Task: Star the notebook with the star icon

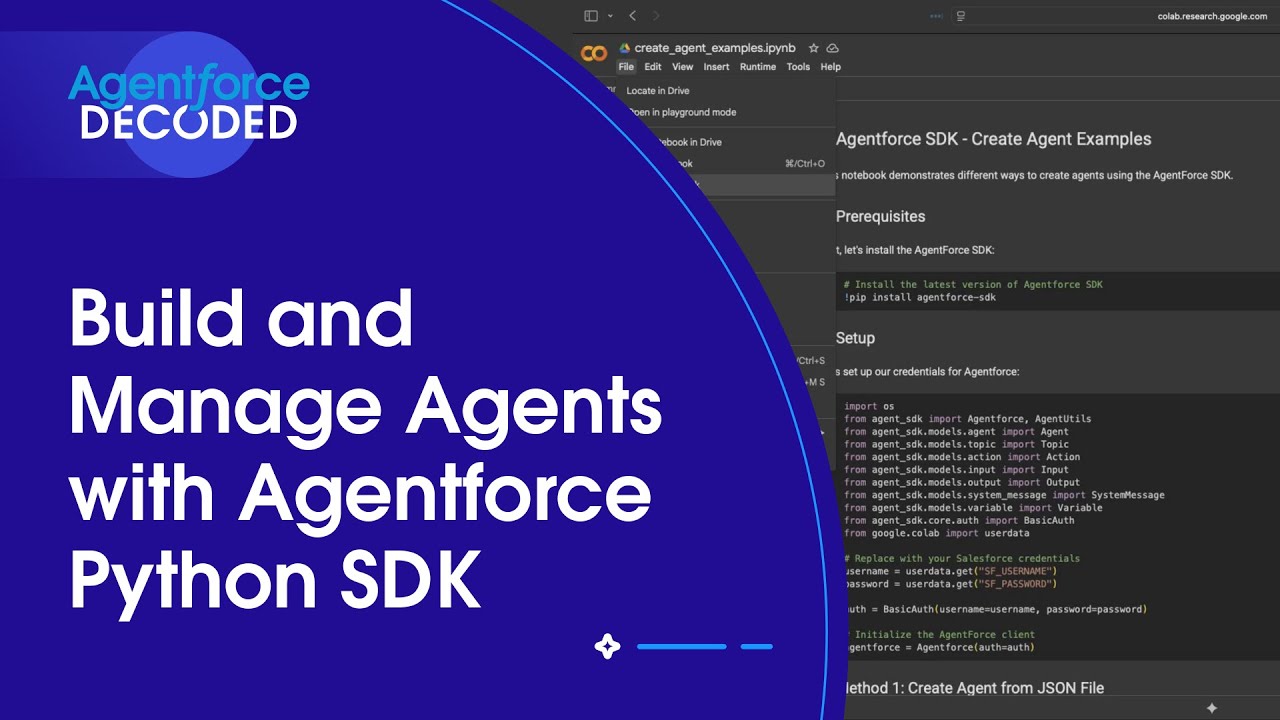Action: [x=814, y=48]
